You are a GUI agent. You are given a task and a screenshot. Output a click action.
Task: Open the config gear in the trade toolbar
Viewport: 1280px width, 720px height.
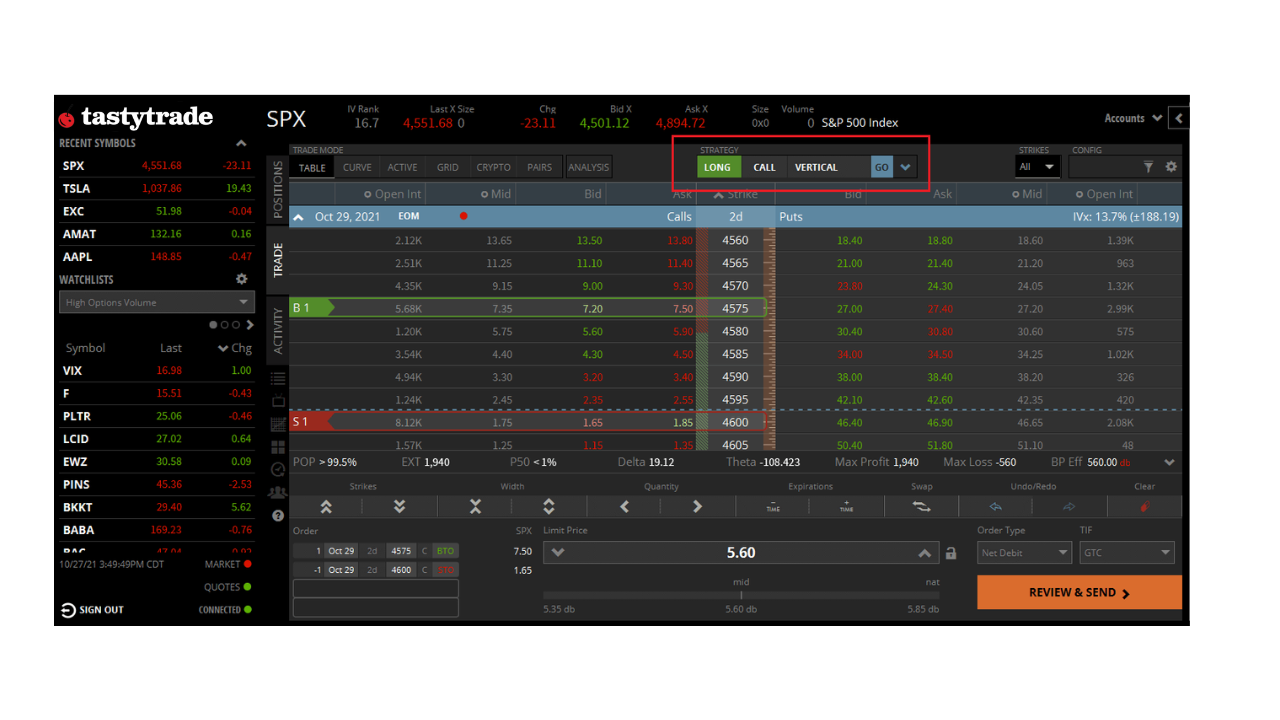click(x=1171, y=167)
